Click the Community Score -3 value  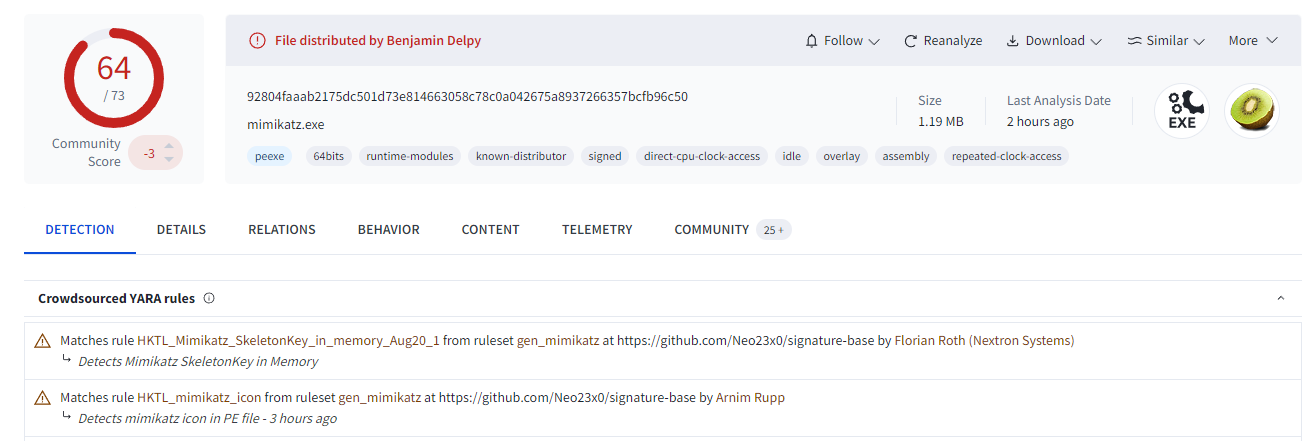point(148,153)
